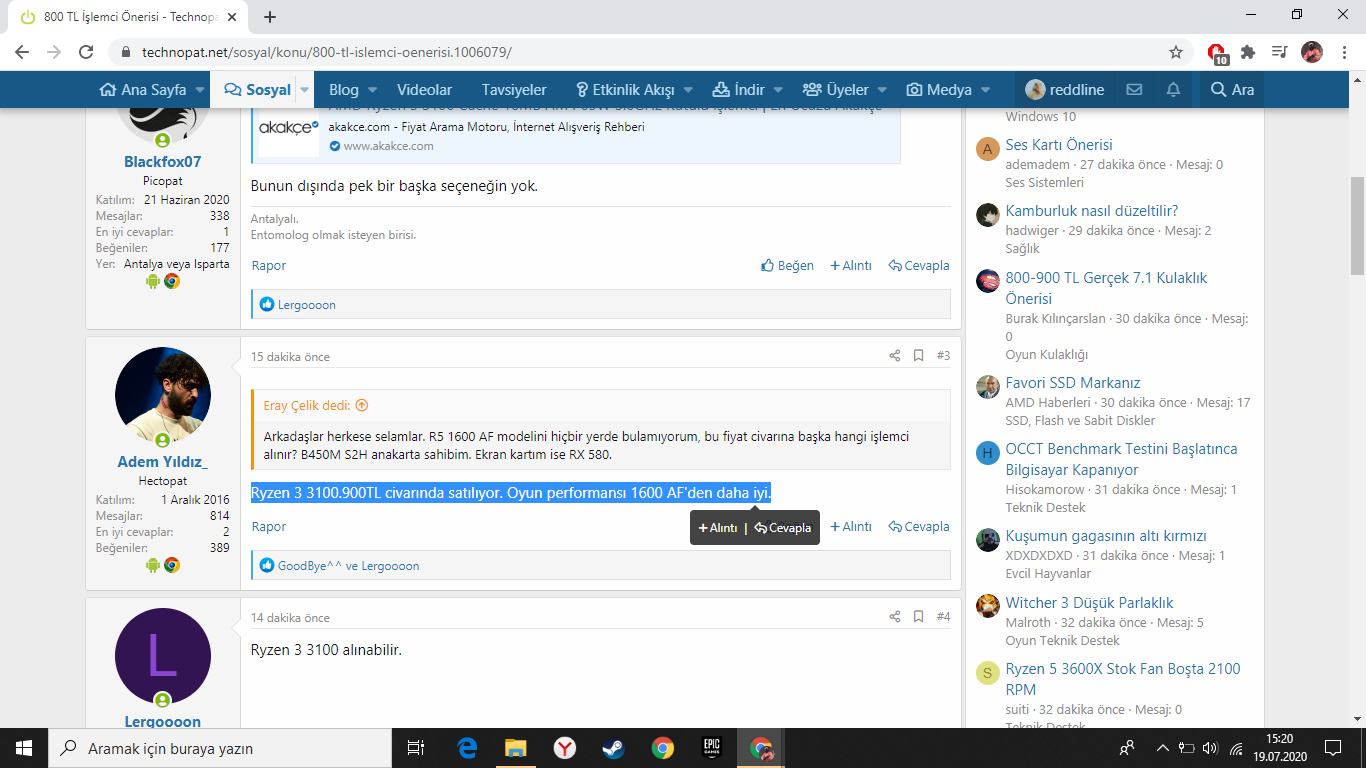Open the Videolar menu item
1366x768 pixels.
click(x=424, y=90)
